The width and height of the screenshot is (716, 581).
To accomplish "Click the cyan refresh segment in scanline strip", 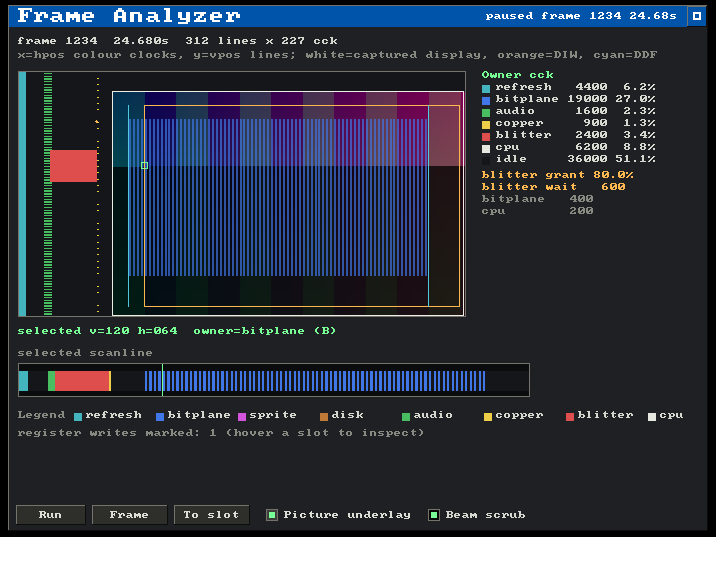I will coord(23,381).
